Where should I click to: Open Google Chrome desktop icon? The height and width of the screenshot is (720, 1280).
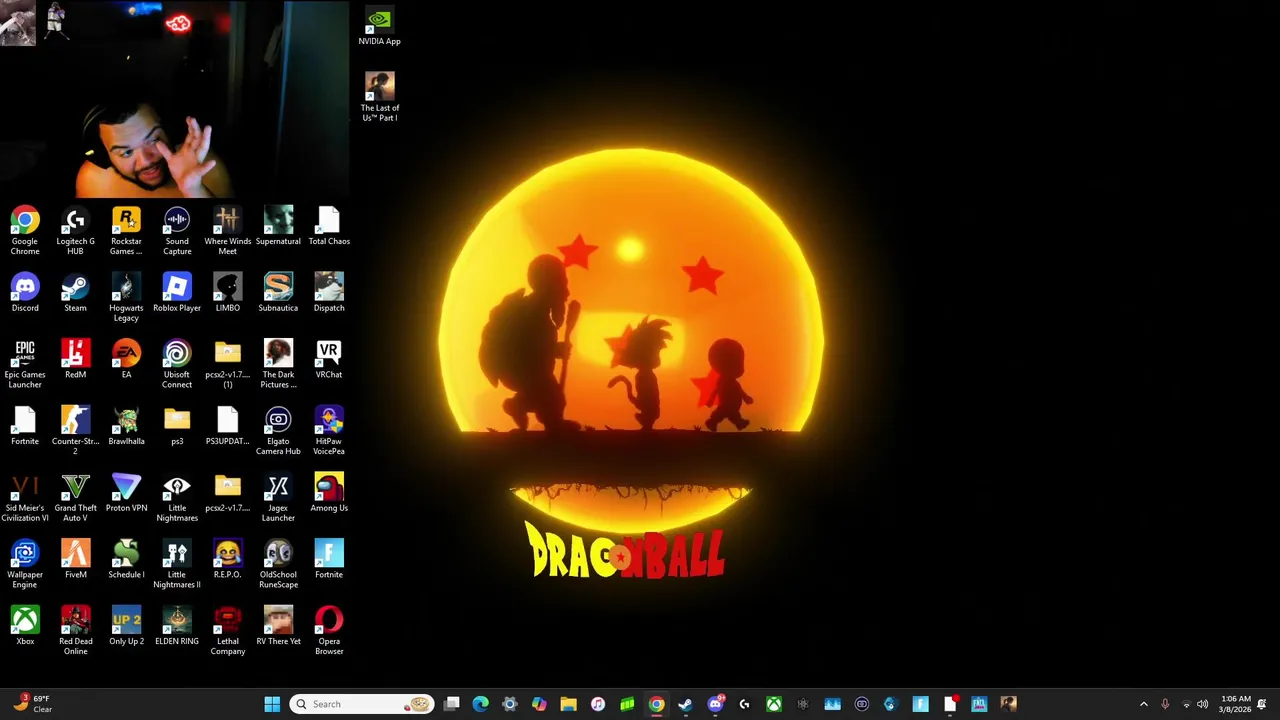pyautogui.click(x=25, y=230)
